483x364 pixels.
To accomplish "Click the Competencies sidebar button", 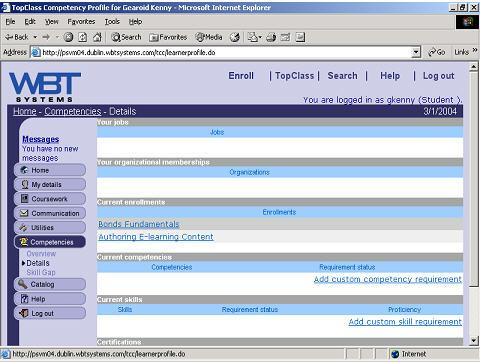I will 50,242.
